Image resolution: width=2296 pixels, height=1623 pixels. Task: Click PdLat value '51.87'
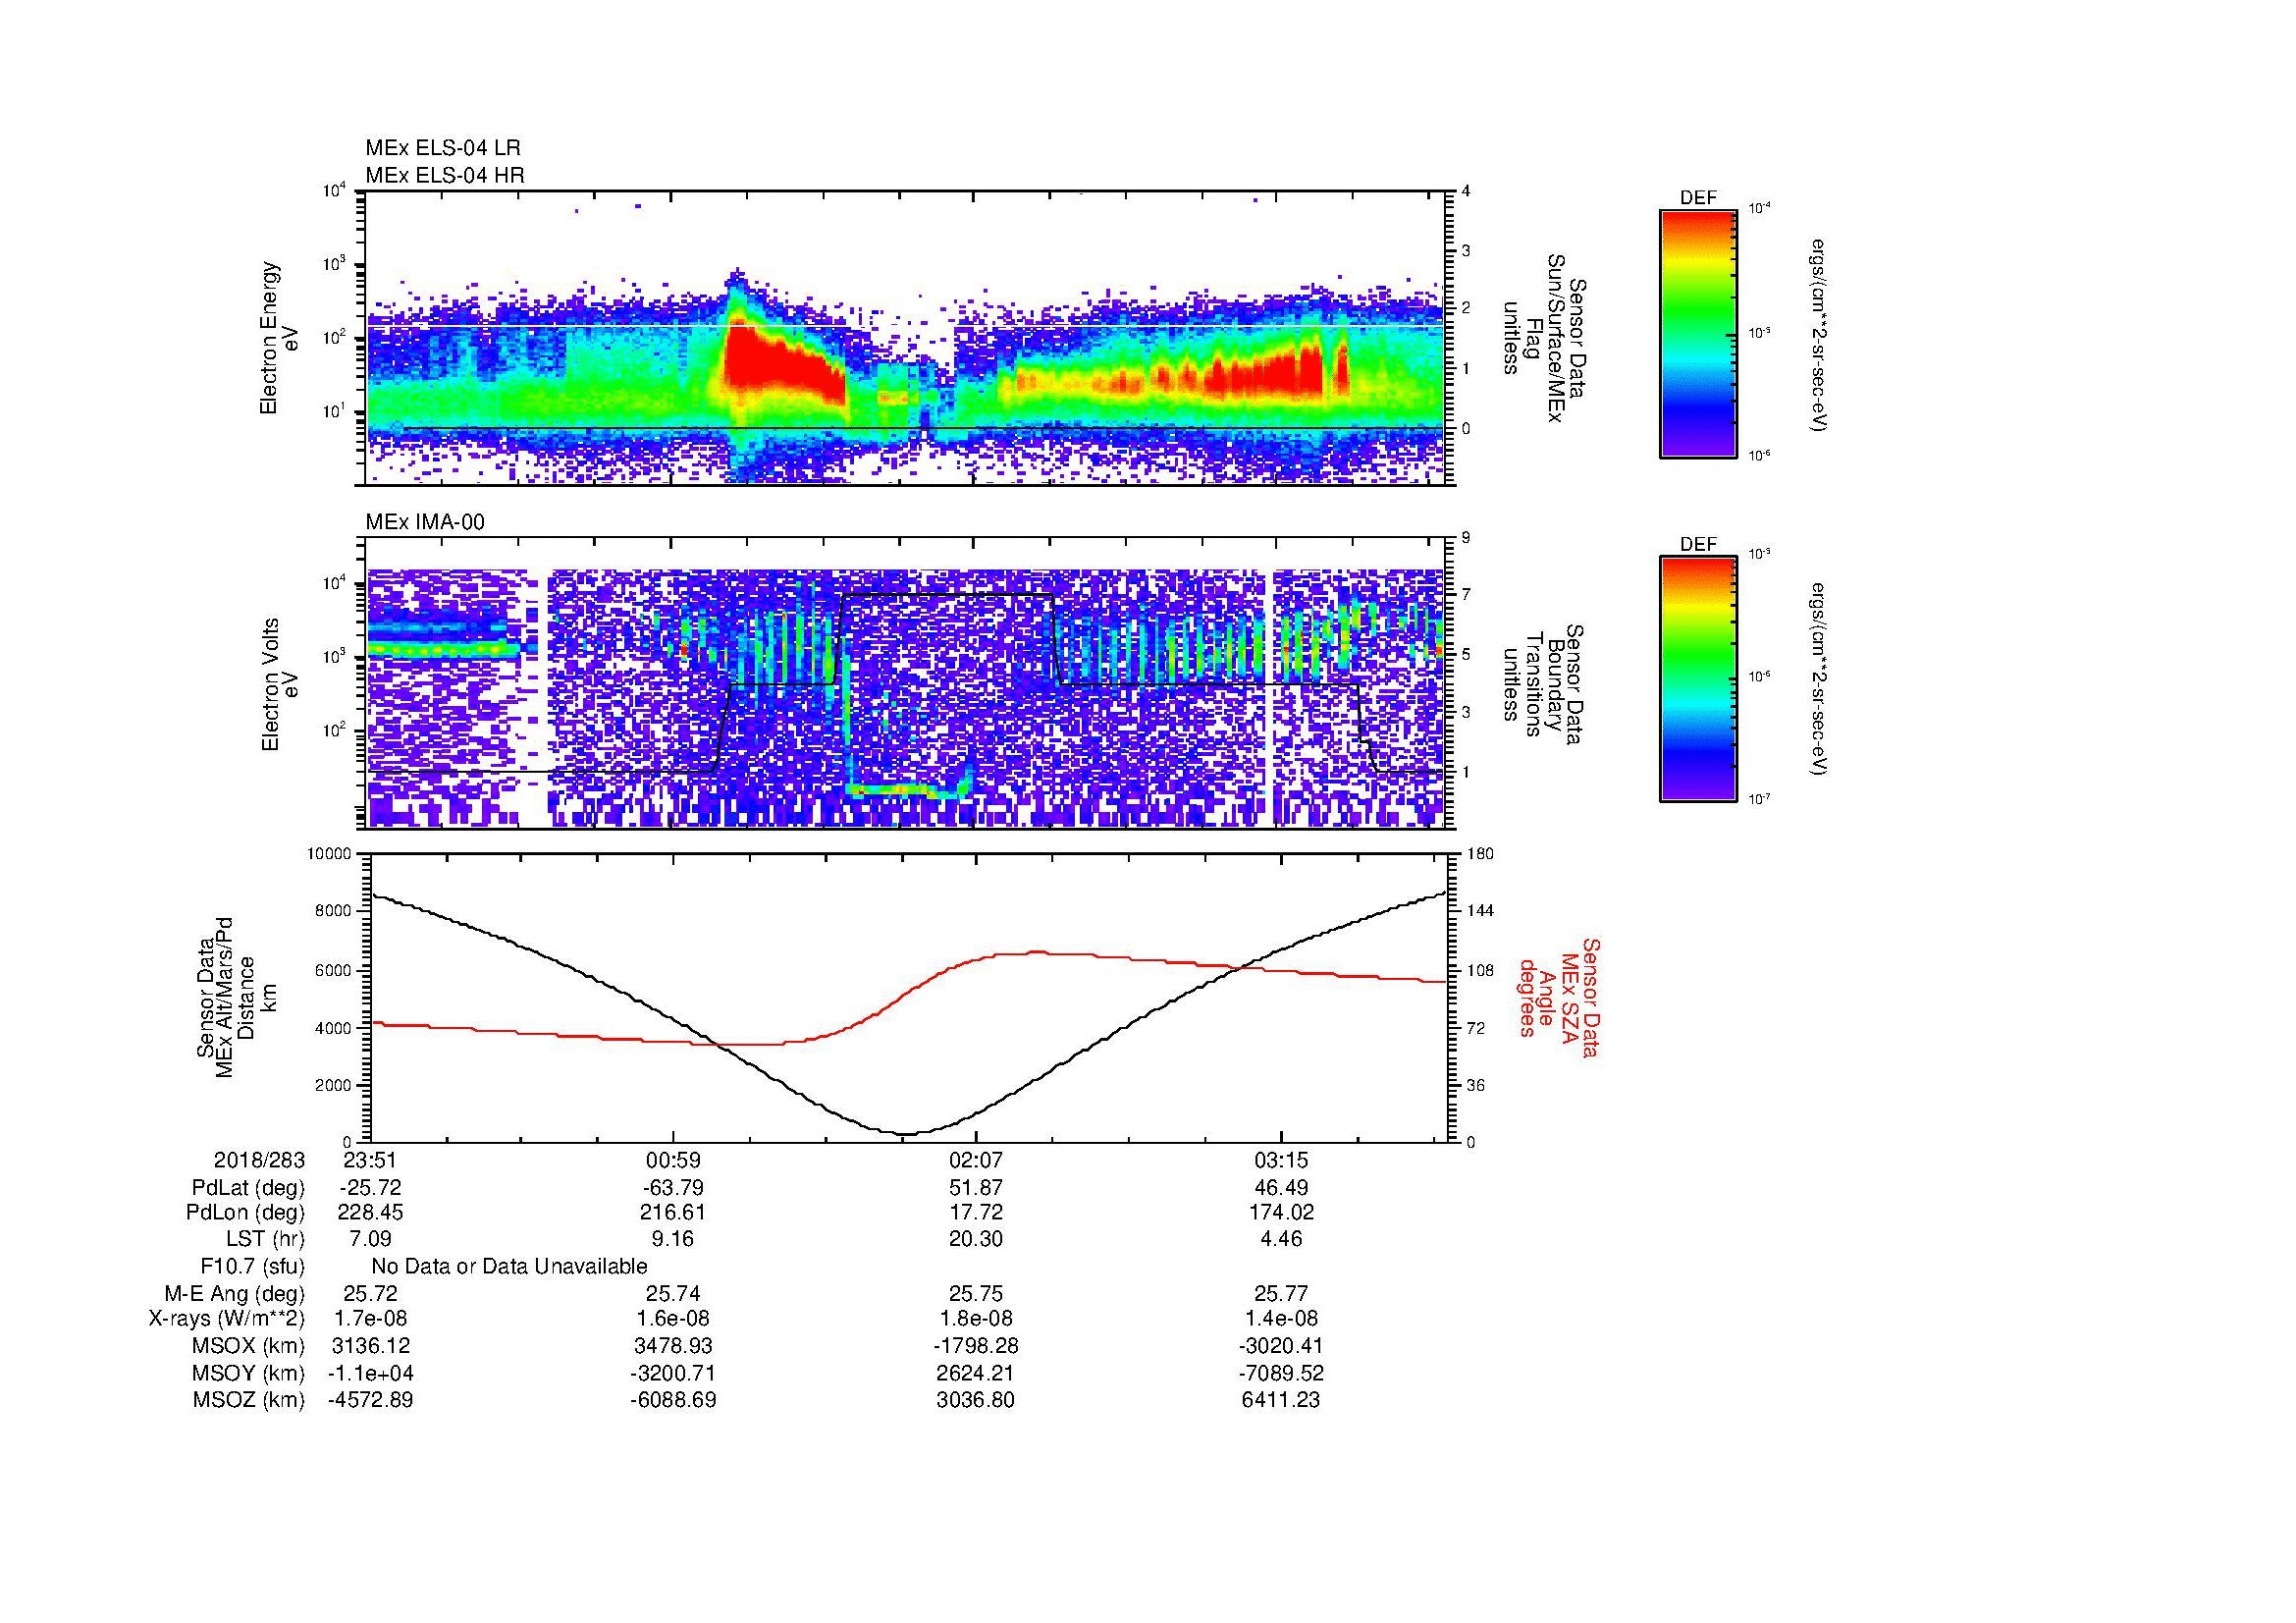(976, 1188)
